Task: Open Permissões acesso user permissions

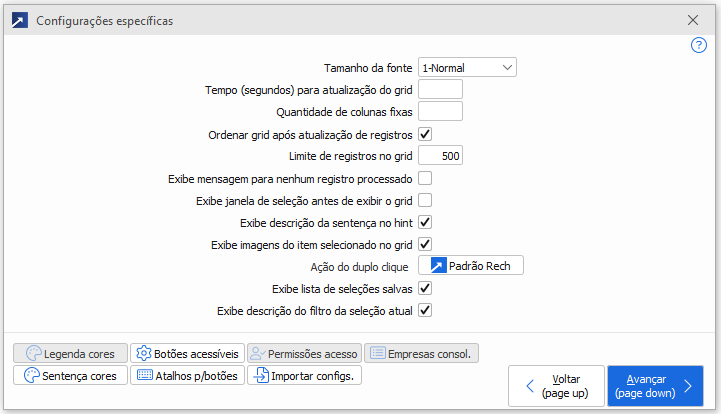Action: (303, 353)
